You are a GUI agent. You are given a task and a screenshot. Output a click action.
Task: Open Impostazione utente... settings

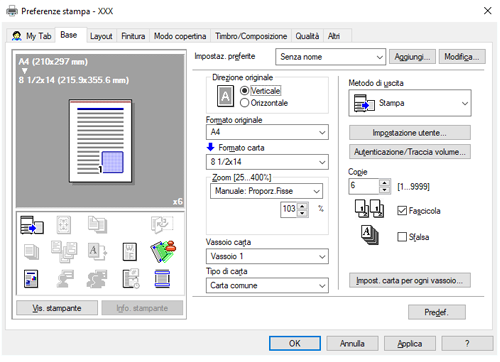click(410, 133)
